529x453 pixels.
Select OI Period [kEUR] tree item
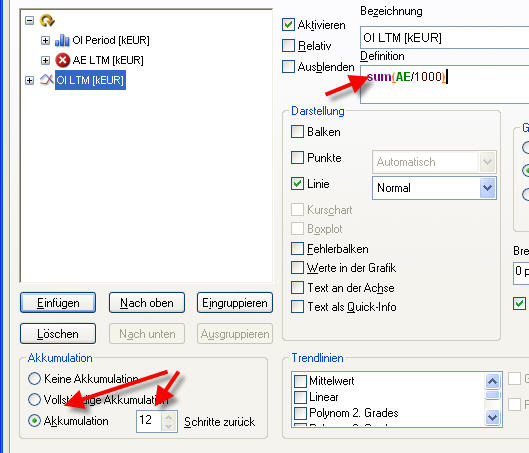(111, 40)
